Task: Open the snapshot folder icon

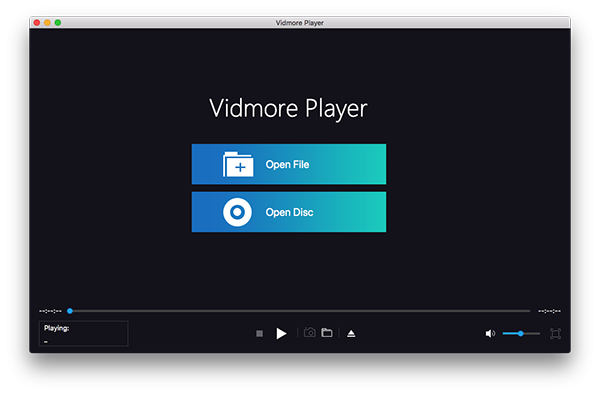Action: coord(327,333)
